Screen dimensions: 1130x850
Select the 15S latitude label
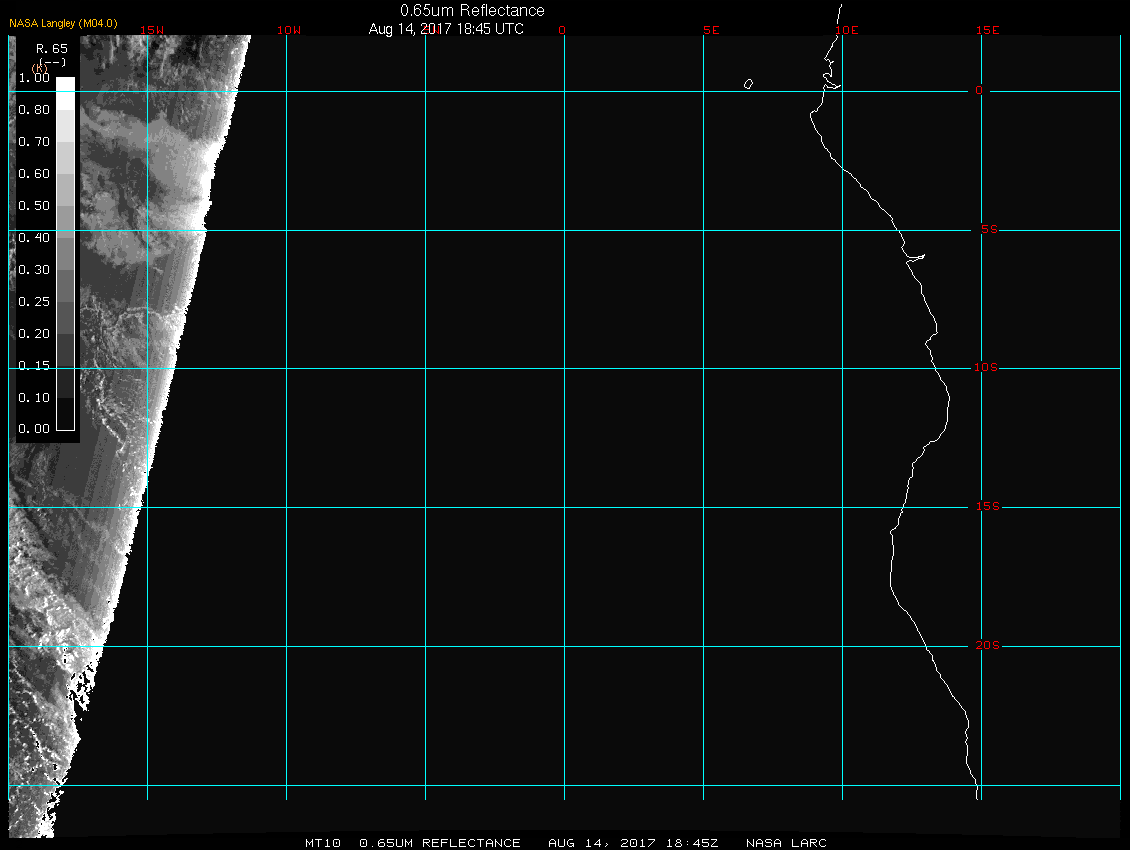(987, 507)
